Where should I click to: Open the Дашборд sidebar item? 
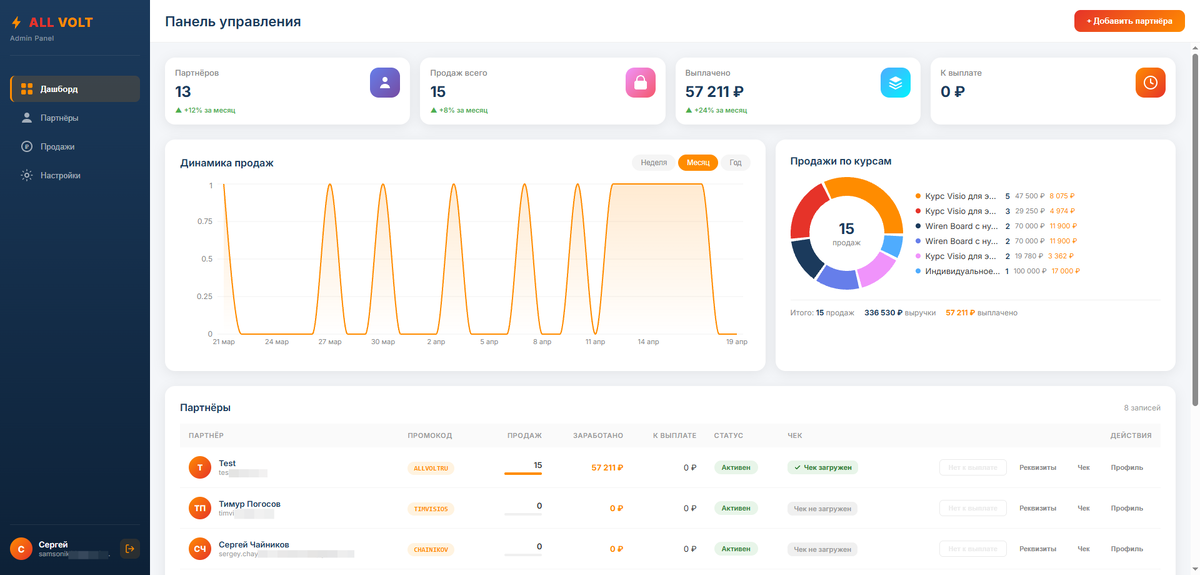click(75, 89)
